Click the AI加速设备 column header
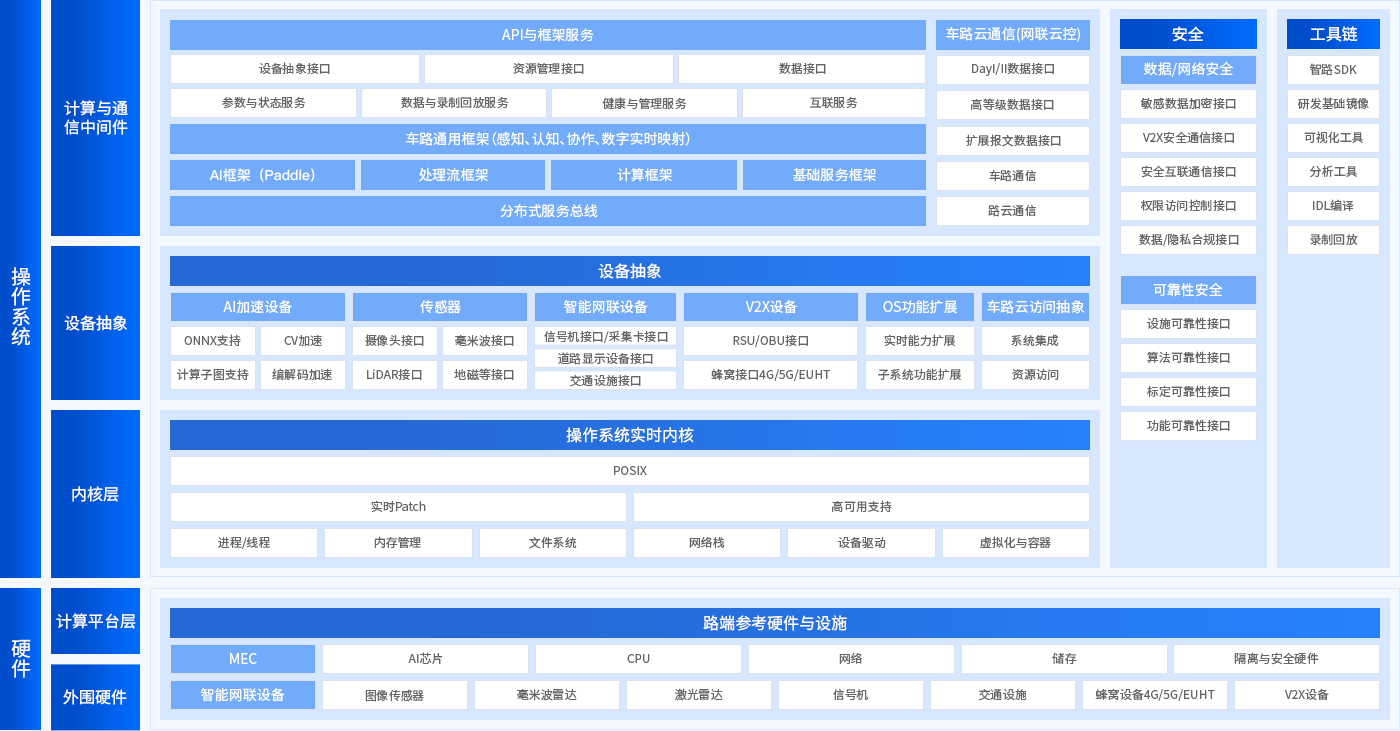This screenshot has width=1400, height=731. click(258, 307)
